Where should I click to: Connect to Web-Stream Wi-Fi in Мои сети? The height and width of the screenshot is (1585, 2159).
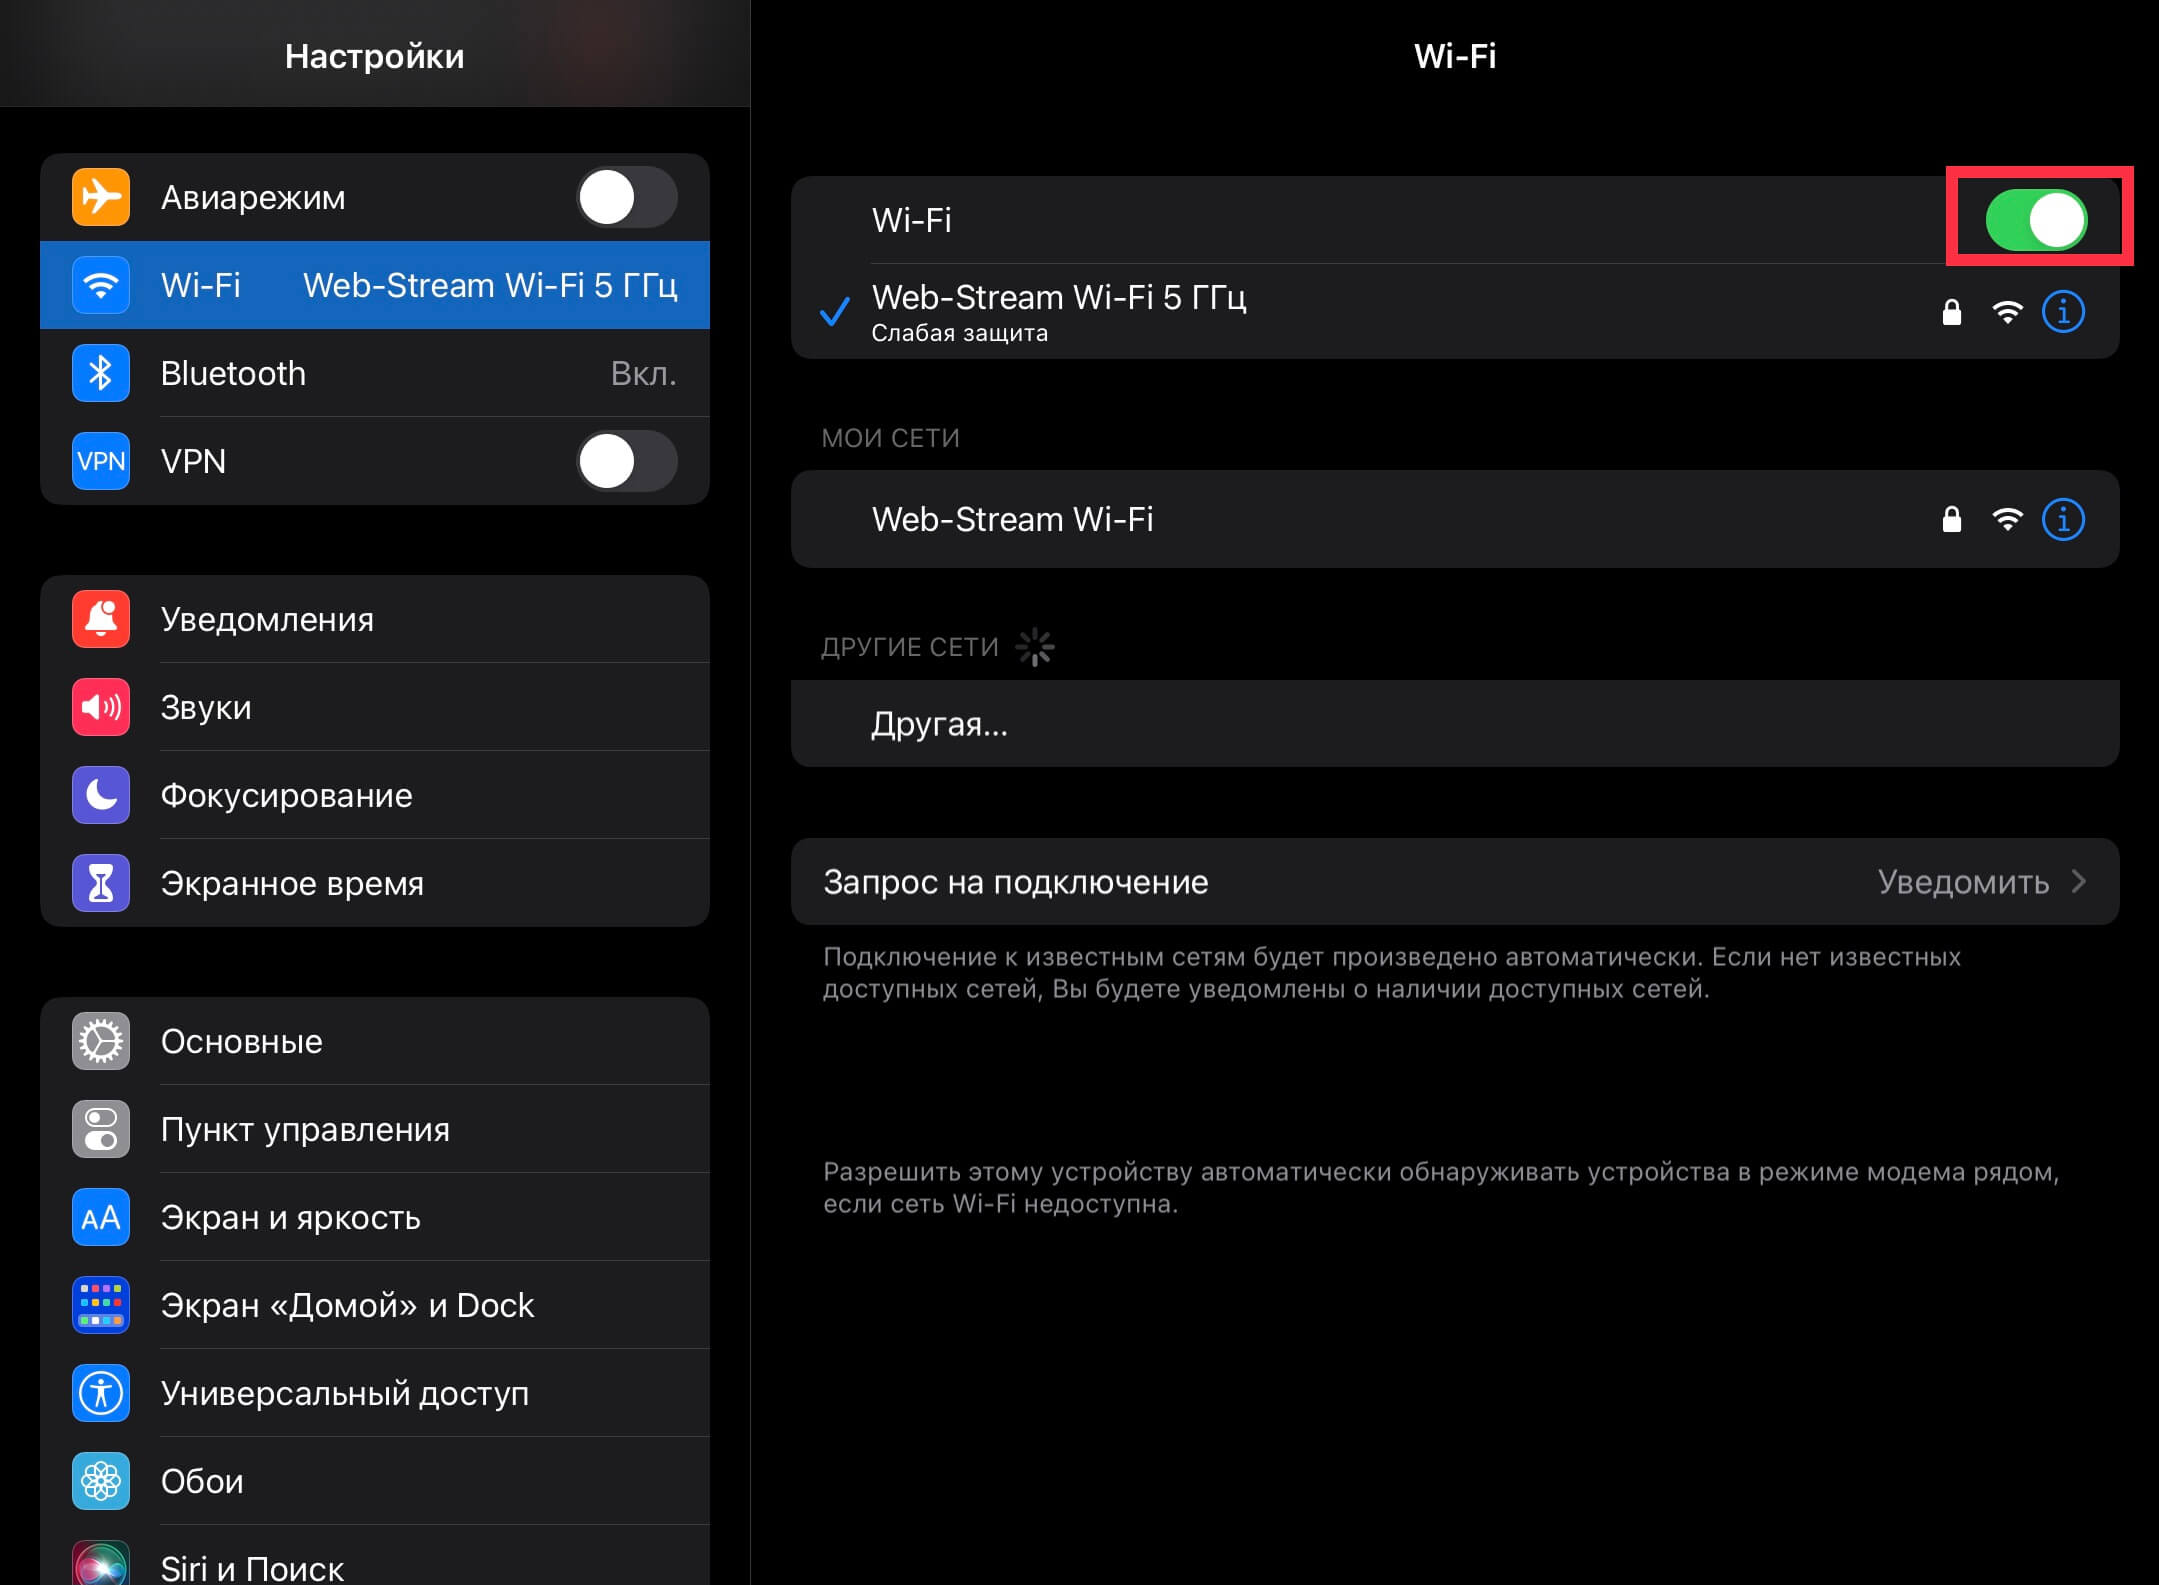point(1012,519)
